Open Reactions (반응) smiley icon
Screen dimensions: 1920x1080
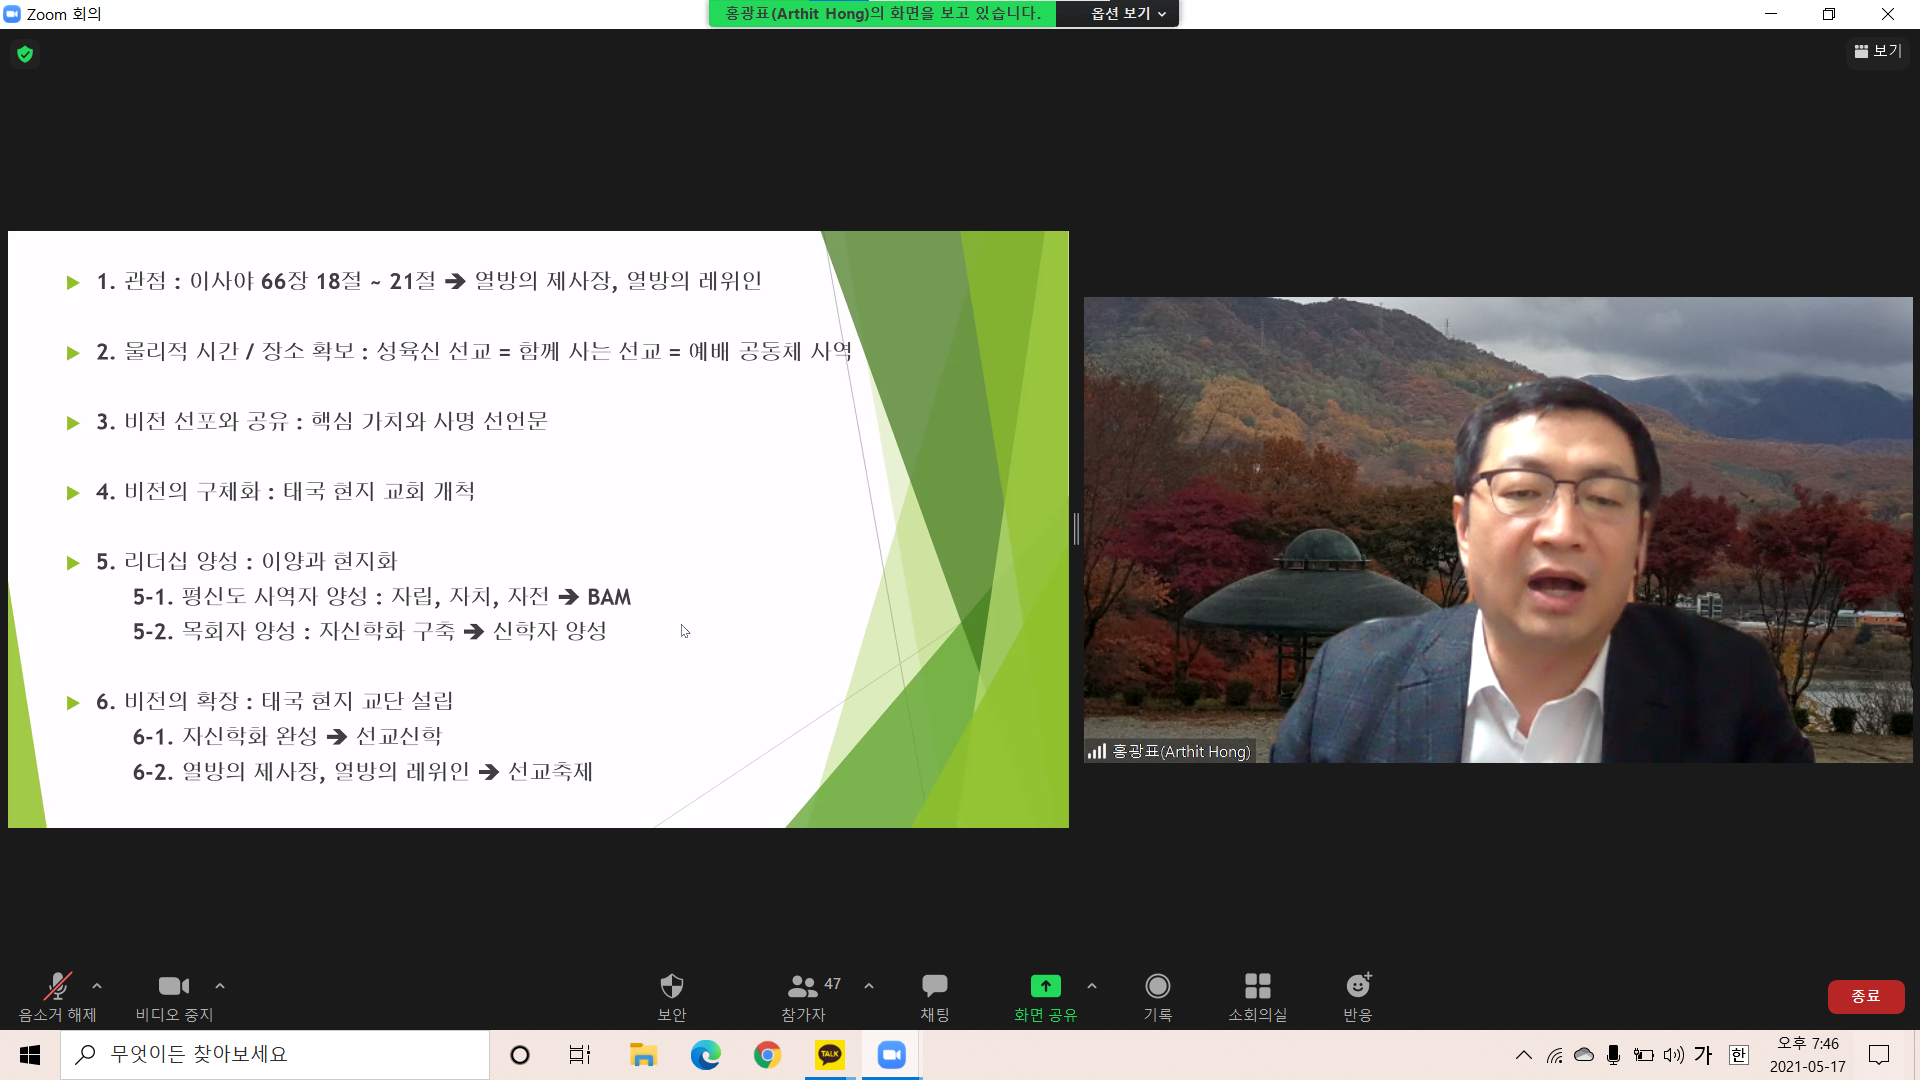1357,996
